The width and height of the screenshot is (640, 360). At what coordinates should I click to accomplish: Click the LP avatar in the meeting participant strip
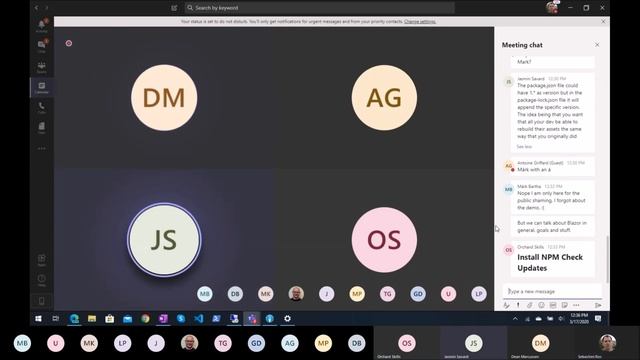point(479,294)
